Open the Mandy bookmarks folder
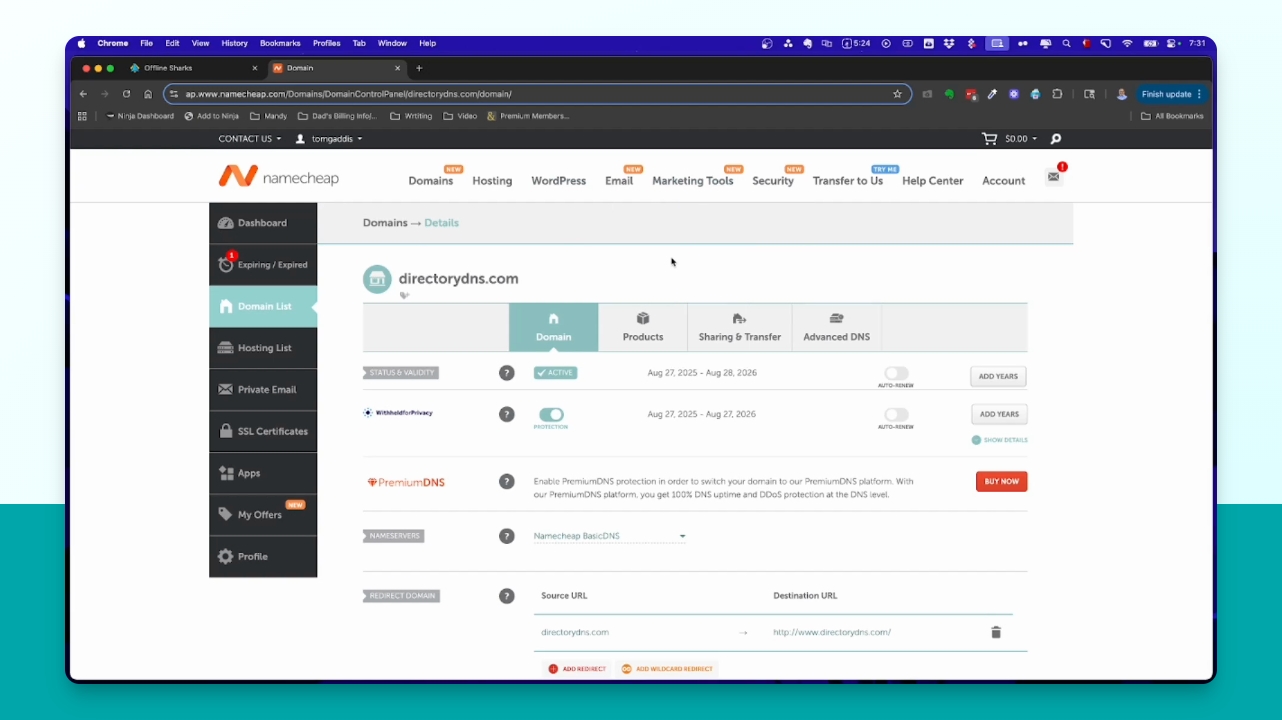1282x720 pixels. pyautogui.click(x=268, y=116)
